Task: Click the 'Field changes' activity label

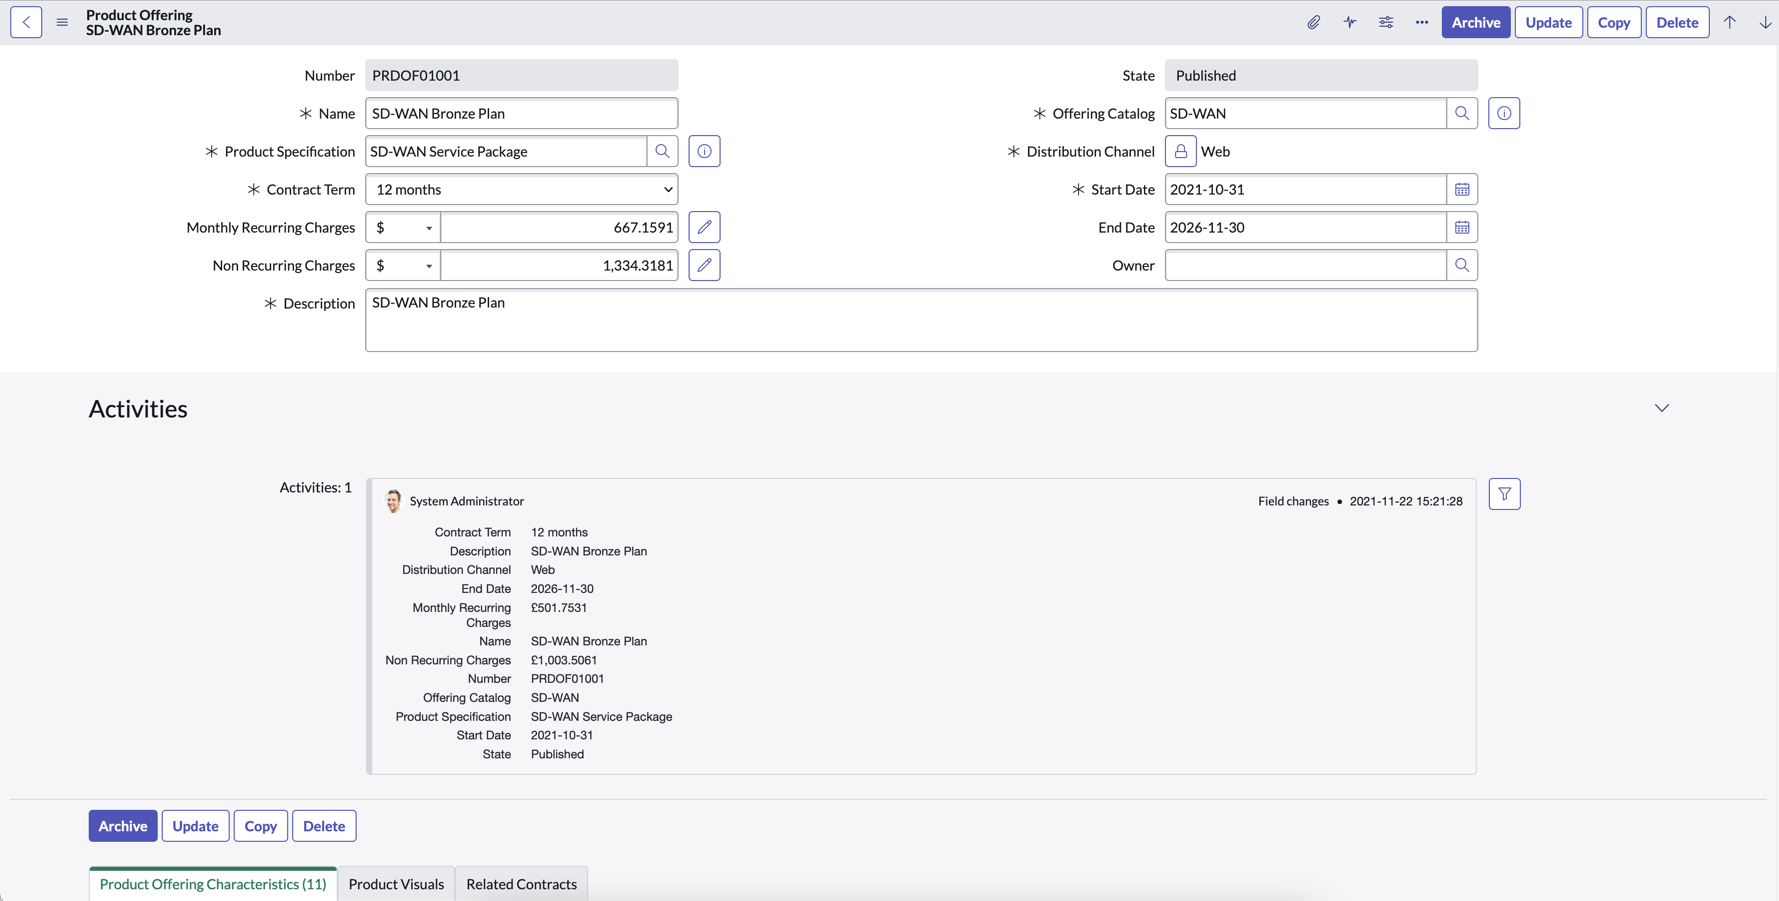Action: (1293, 501)
